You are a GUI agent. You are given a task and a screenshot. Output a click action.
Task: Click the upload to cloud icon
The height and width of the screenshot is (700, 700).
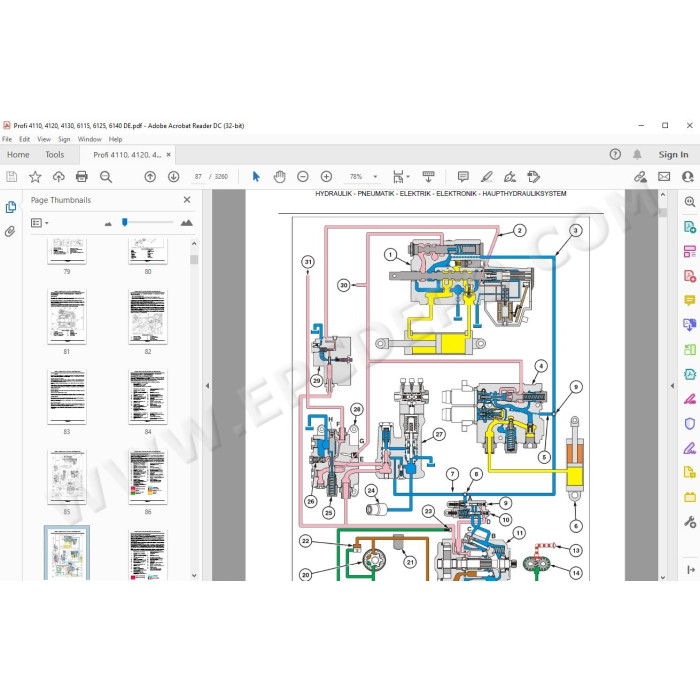pyautogui.click(x=58, y=177)
